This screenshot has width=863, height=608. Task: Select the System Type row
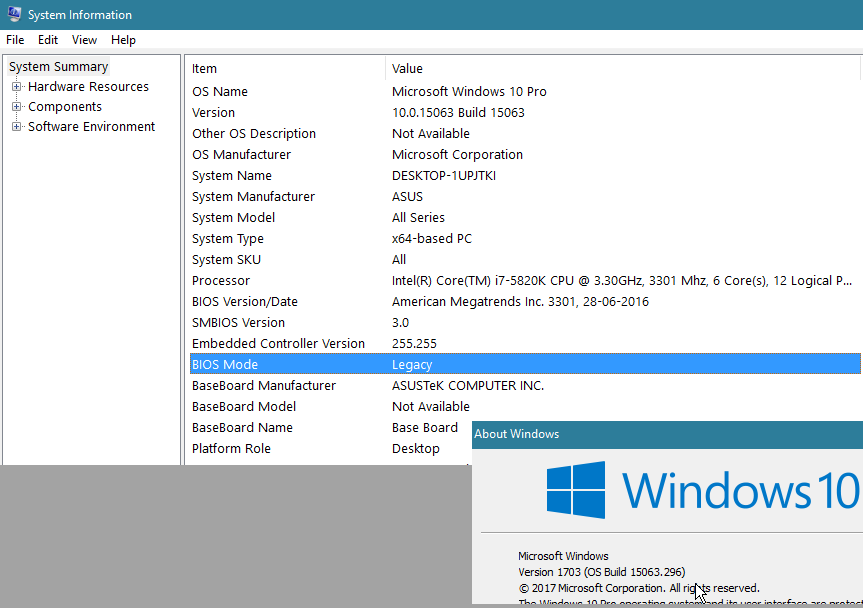tap(525, 238)
